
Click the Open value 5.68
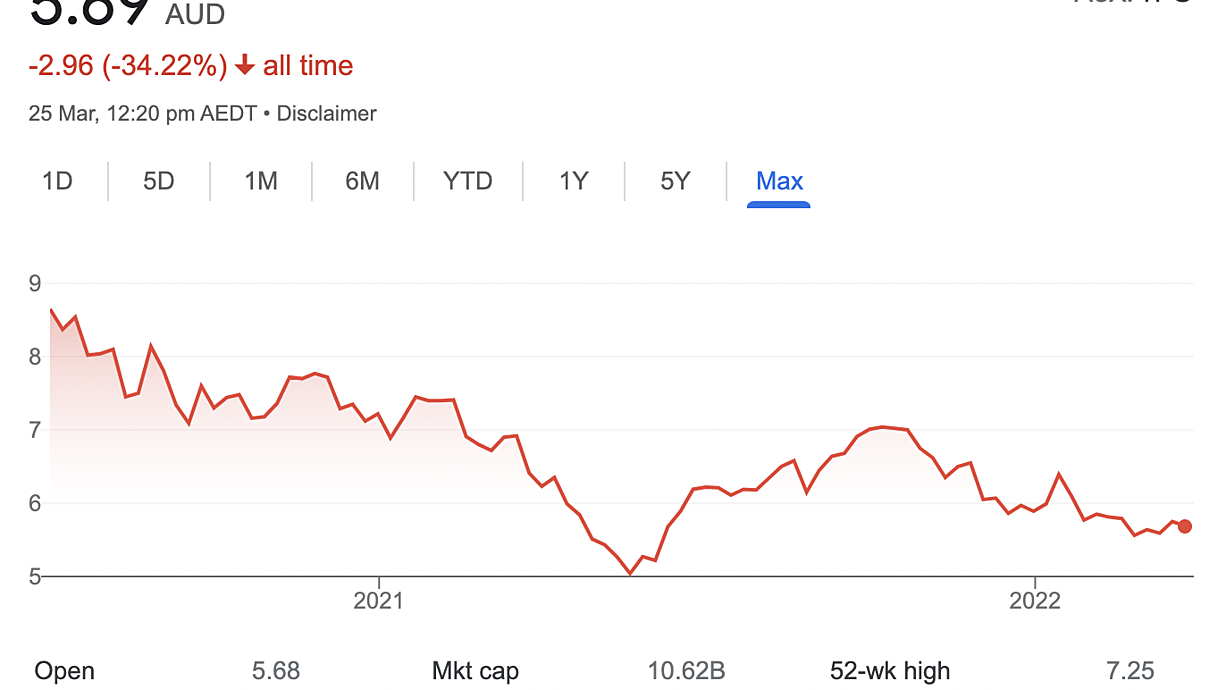tap(276, 671)
